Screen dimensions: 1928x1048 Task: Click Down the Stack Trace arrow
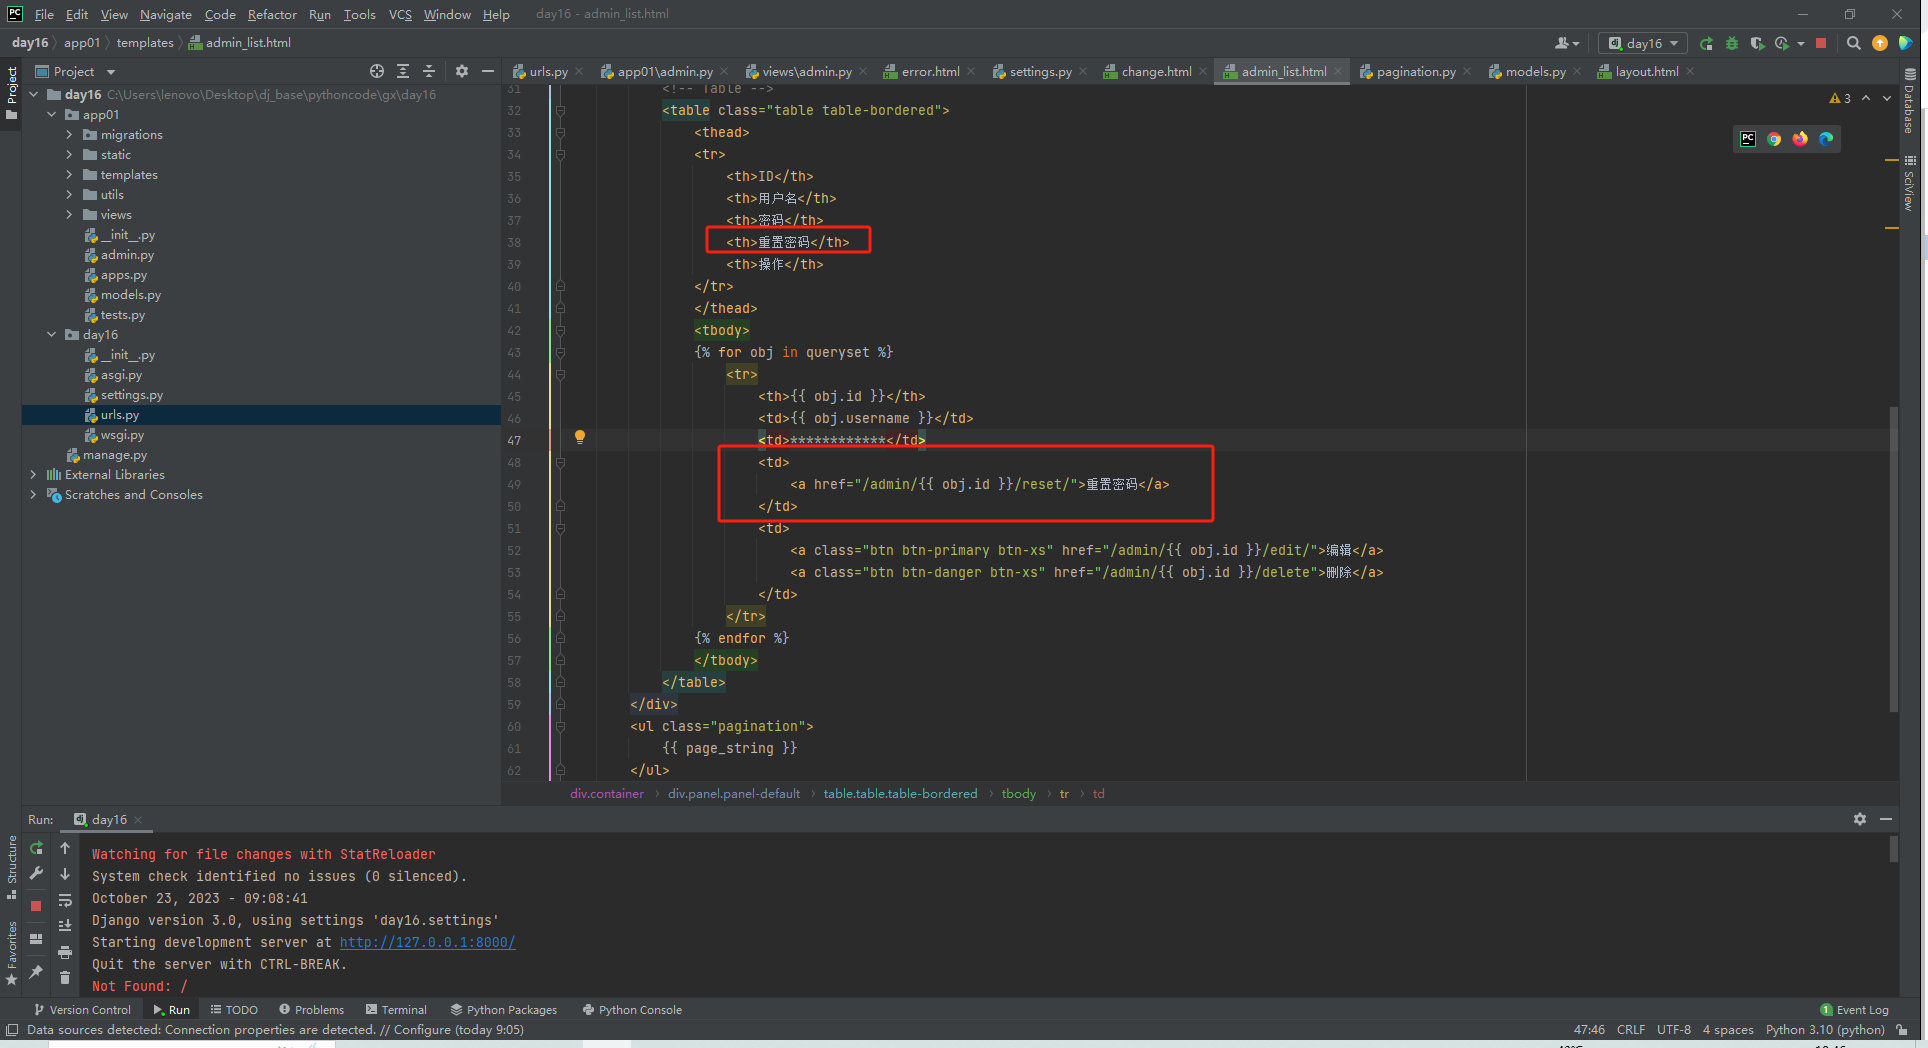pos(65,874)
